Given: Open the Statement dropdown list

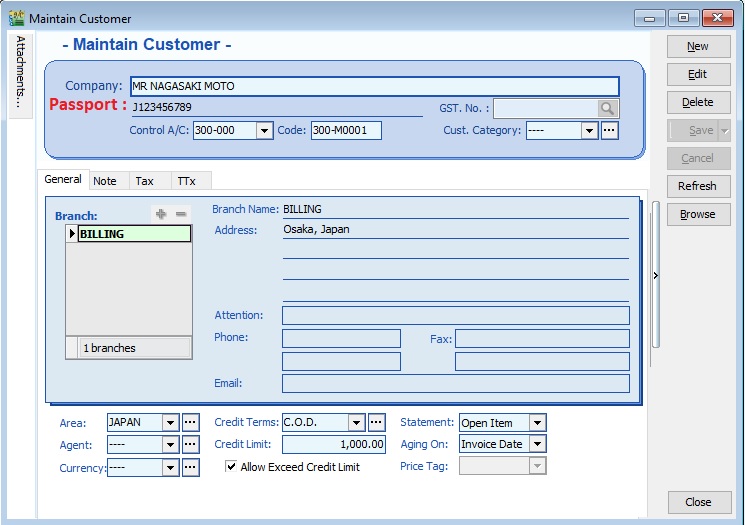Looking at the screenshot, I should pyautogui.click(x=537, y=423).
